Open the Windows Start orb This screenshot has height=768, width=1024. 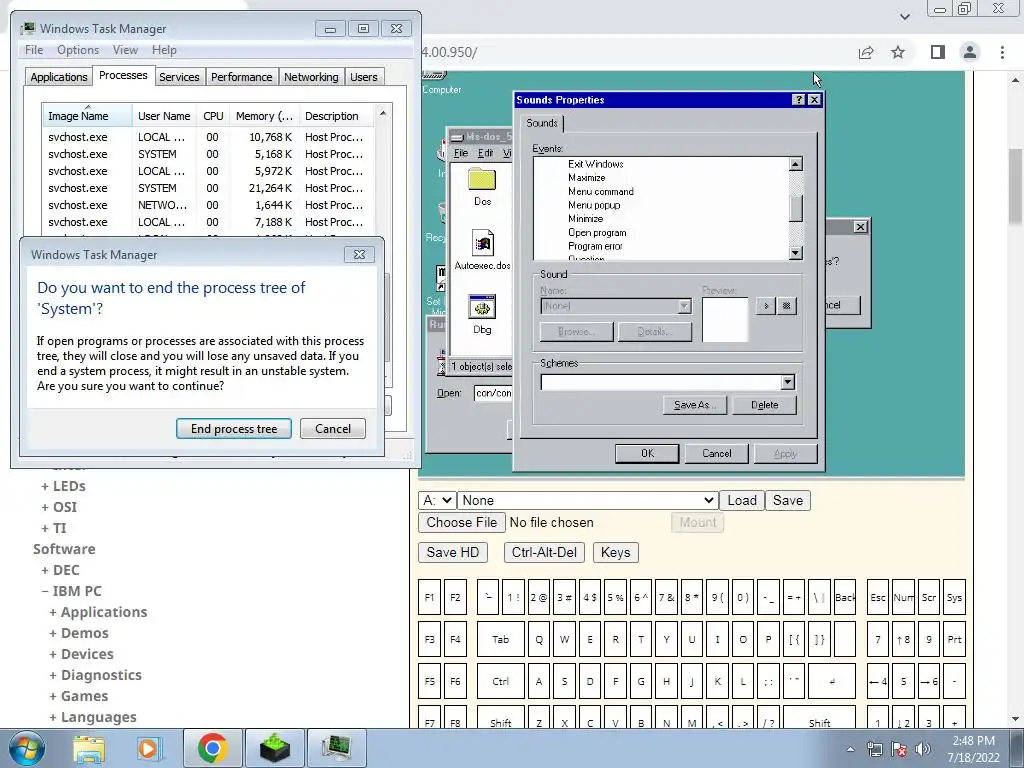(26, 748)
